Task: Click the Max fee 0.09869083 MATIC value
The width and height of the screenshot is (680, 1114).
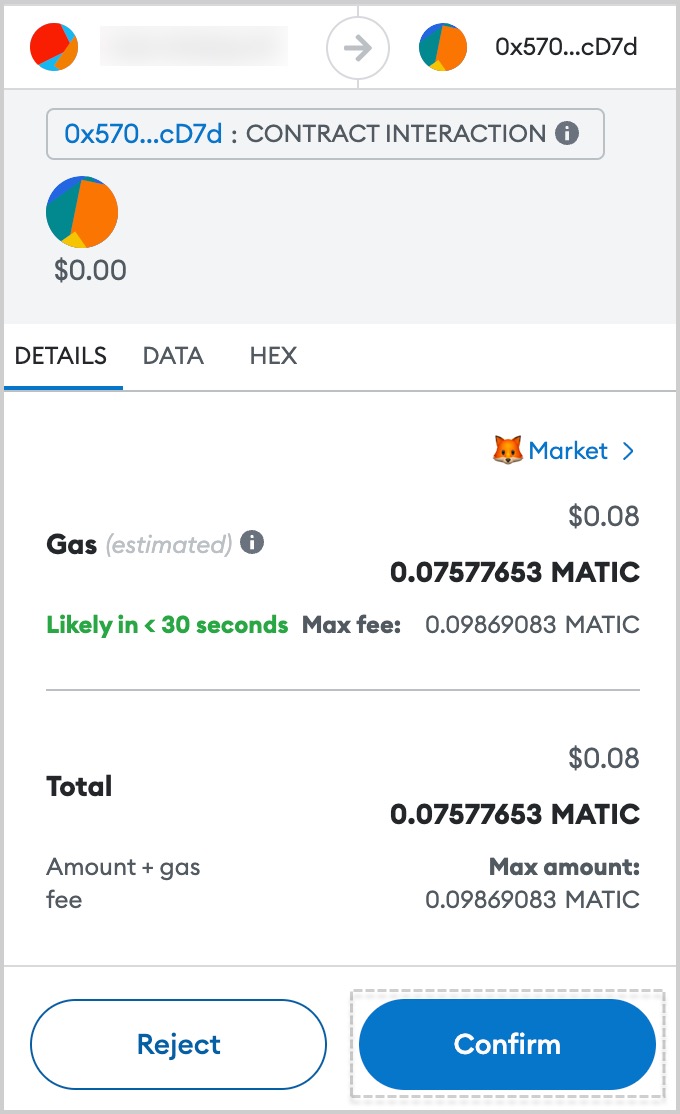Action: coord(532,624)
